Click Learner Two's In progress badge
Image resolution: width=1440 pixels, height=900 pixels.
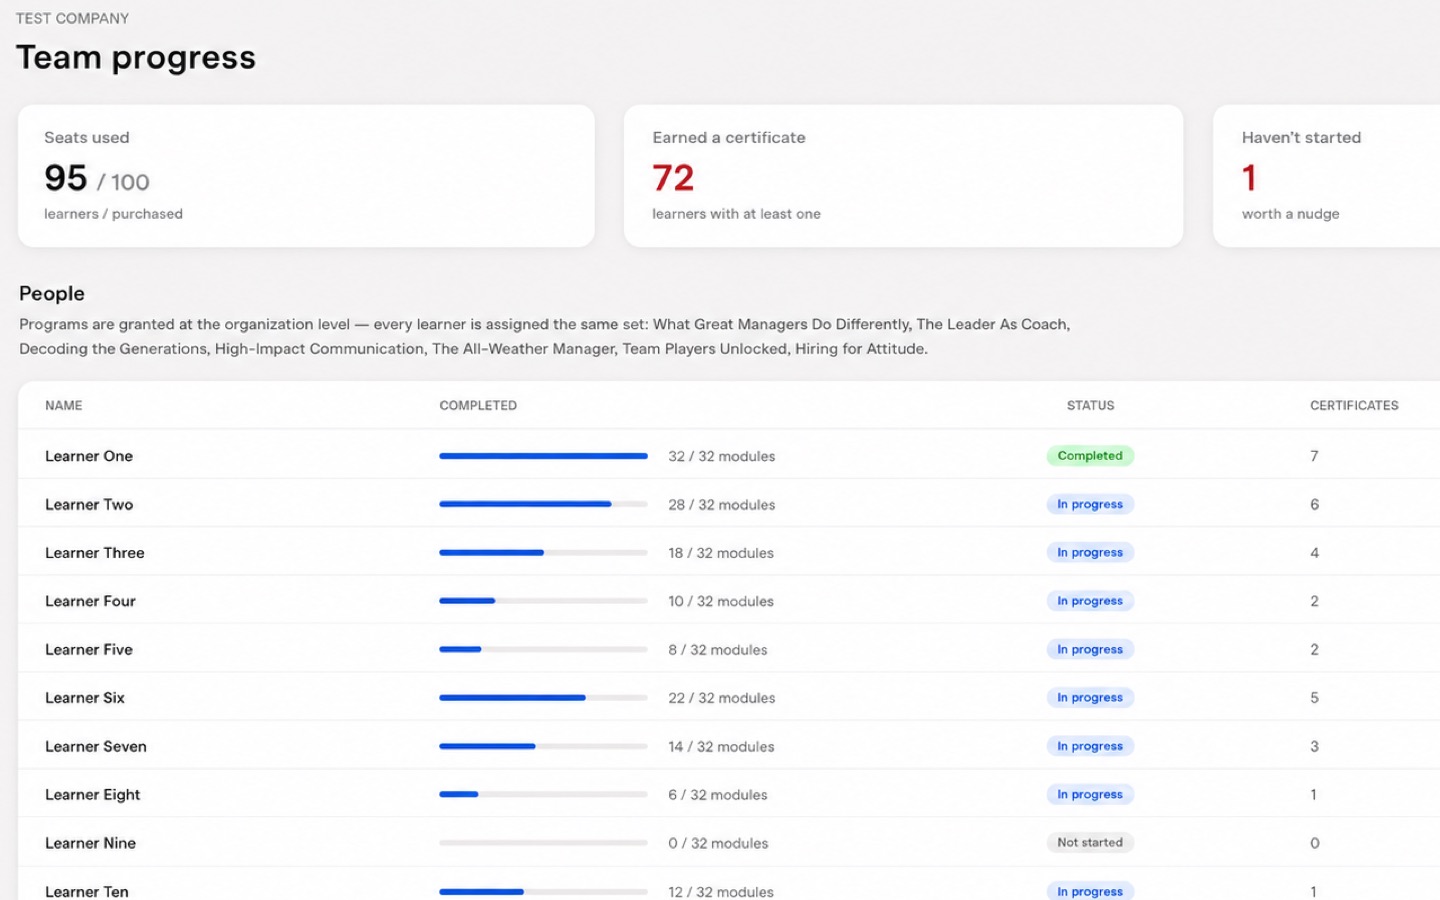tap(1090, 504)
